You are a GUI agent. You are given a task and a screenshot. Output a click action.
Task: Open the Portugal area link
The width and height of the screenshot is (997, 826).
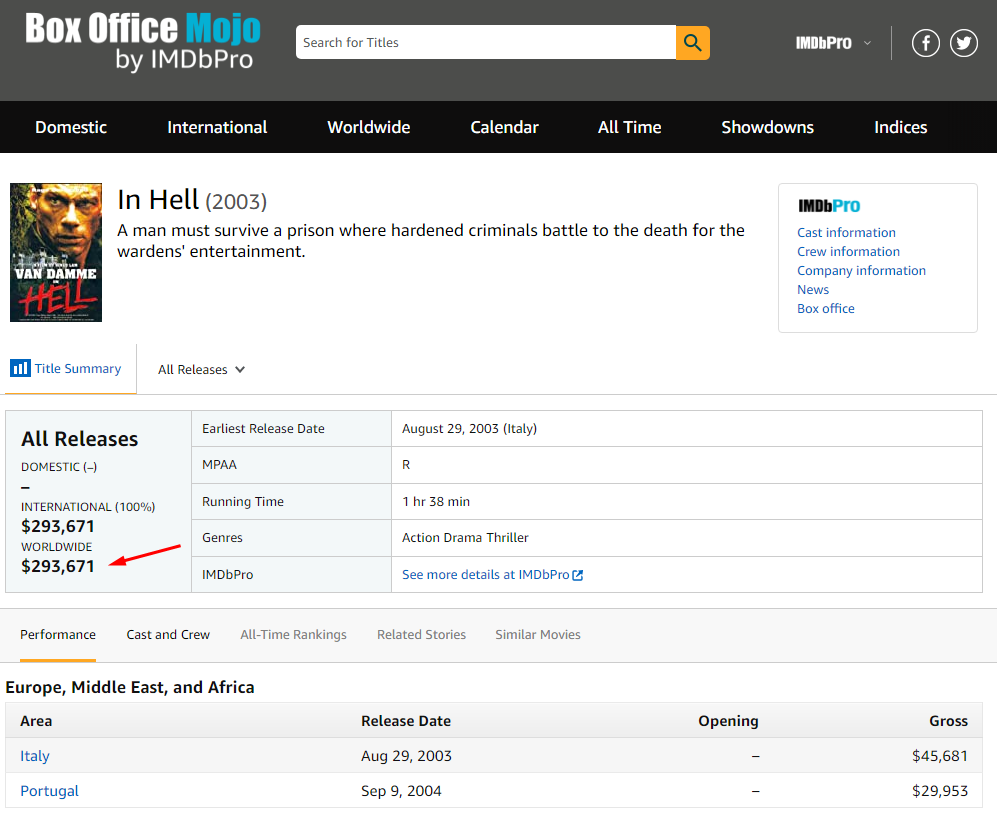tap(50, 791)
